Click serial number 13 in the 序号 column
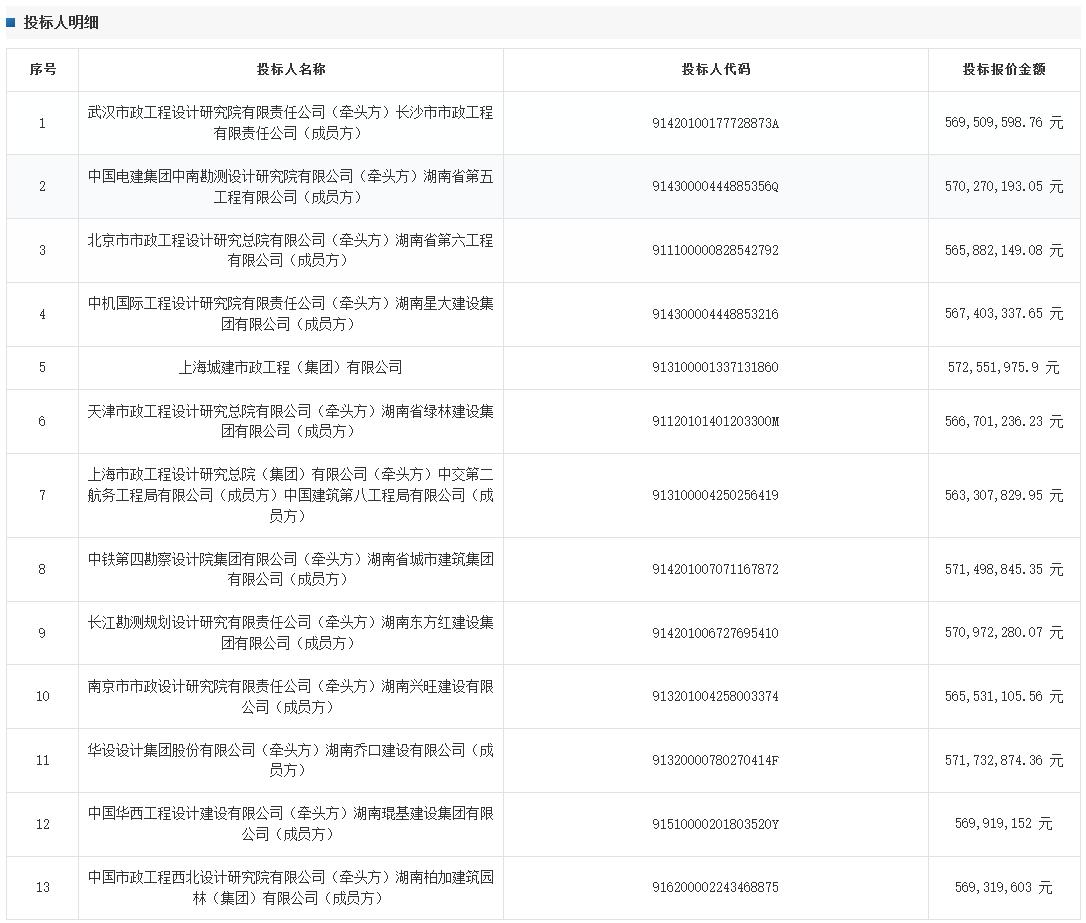The image size is (1086, 923). (x=42, y=887)
